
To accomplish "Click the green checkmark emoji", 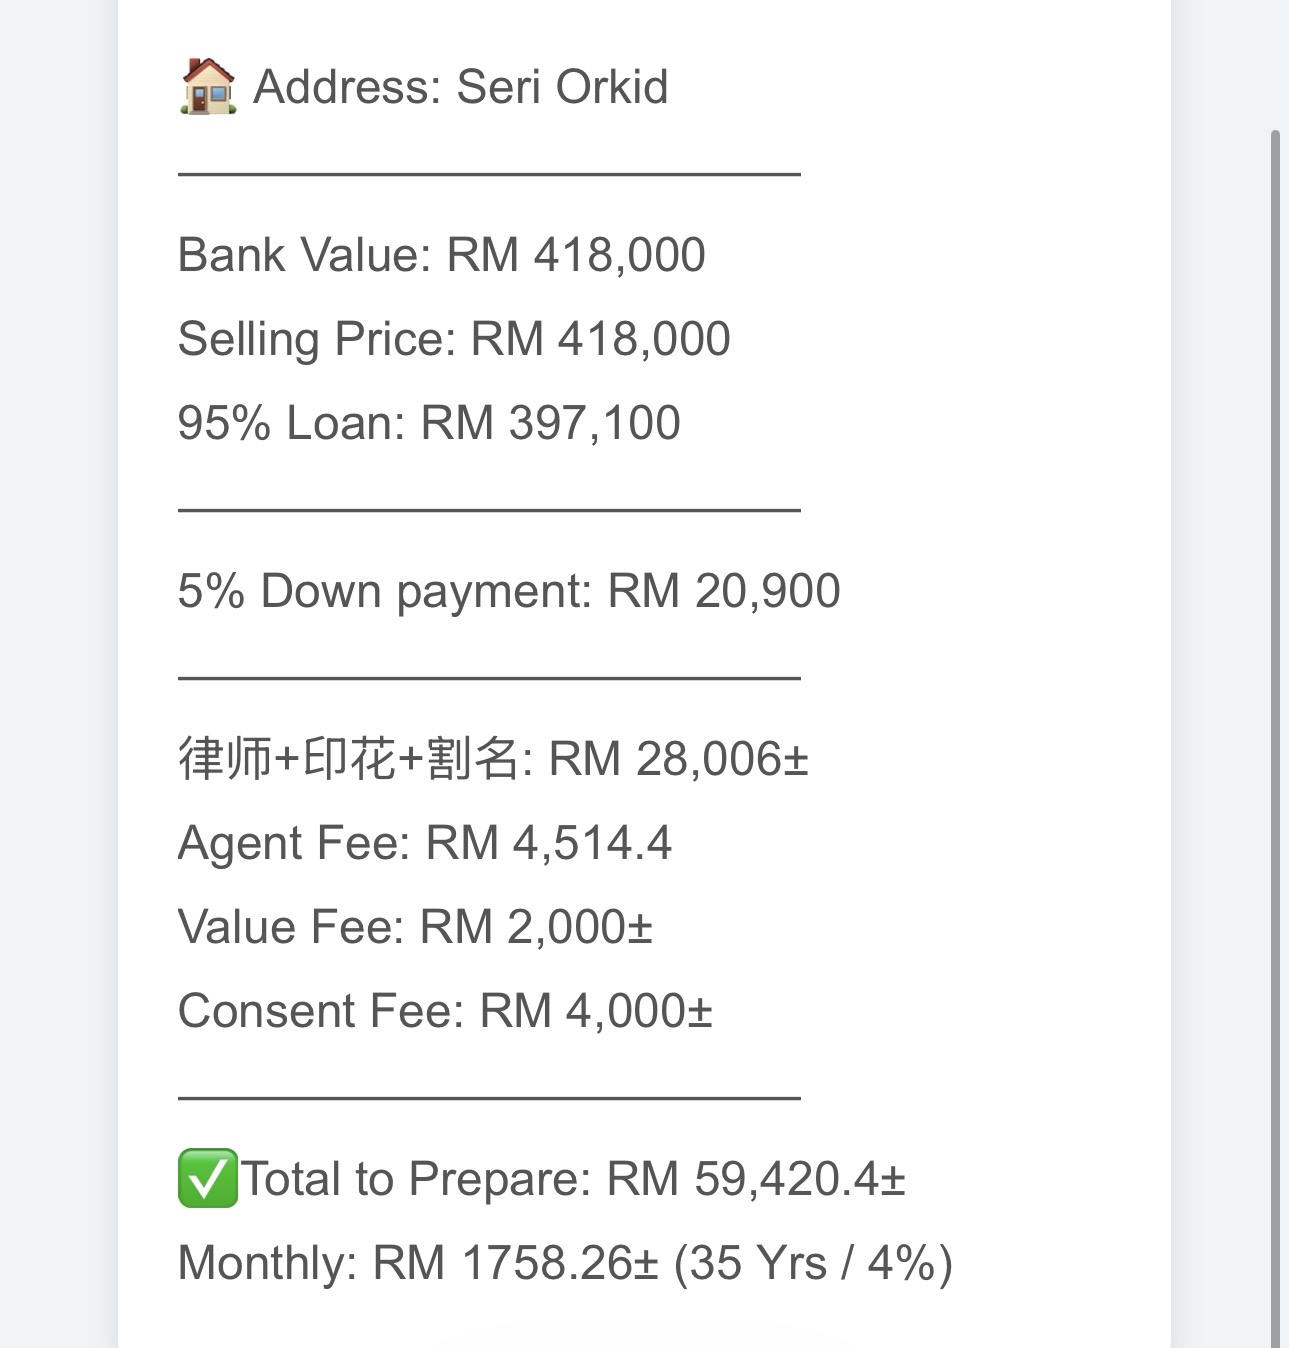I will click(208, 1178).
